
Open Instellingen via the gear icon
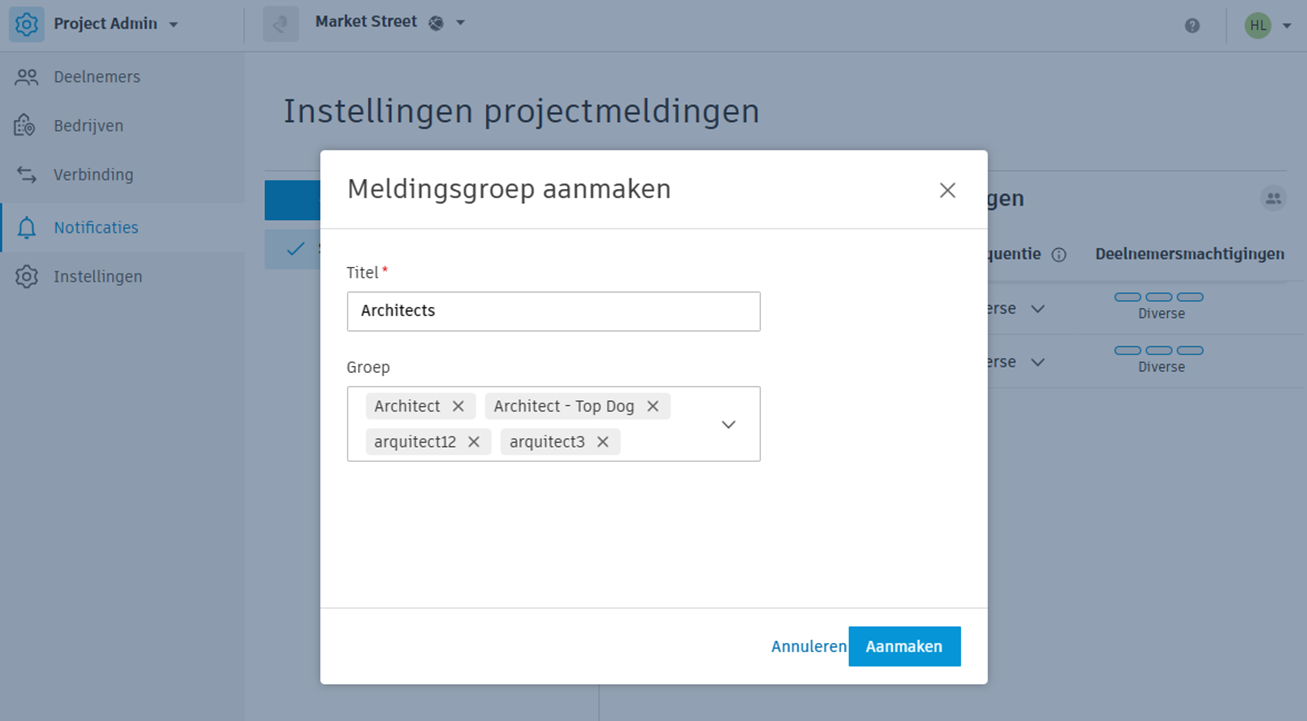point(25,276)
